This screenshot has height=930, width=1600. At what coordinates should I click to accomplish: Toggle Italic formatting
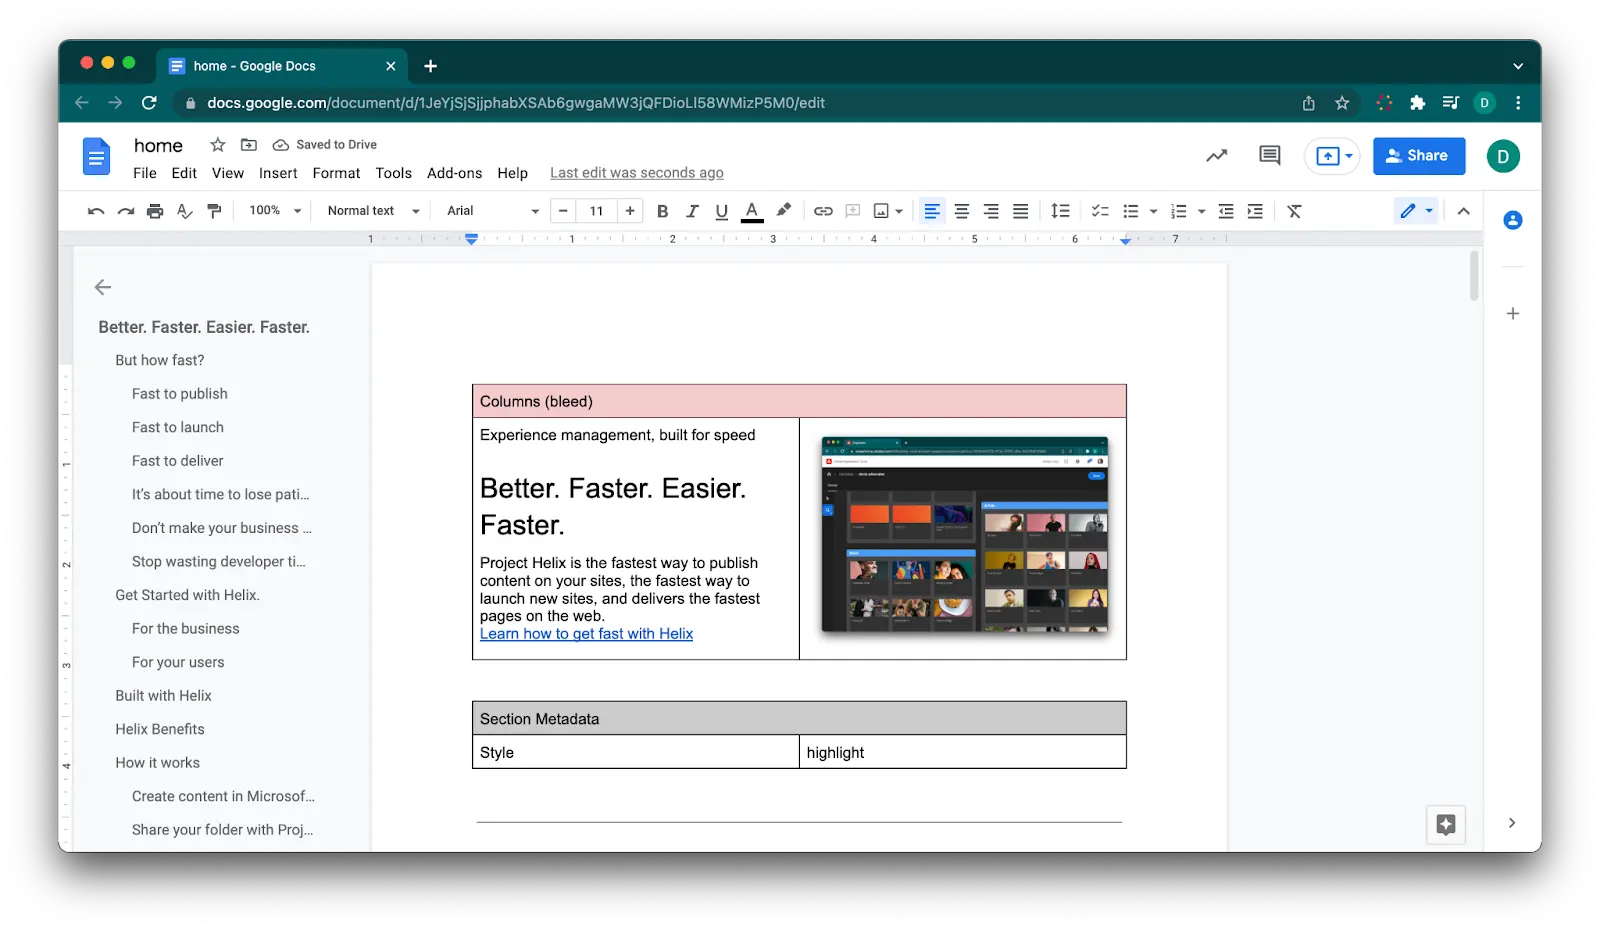[x=692, y=211]
